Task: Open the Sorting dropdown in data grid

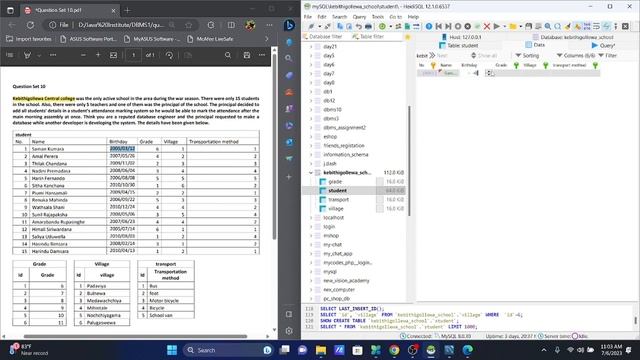Action: point(527,55)
